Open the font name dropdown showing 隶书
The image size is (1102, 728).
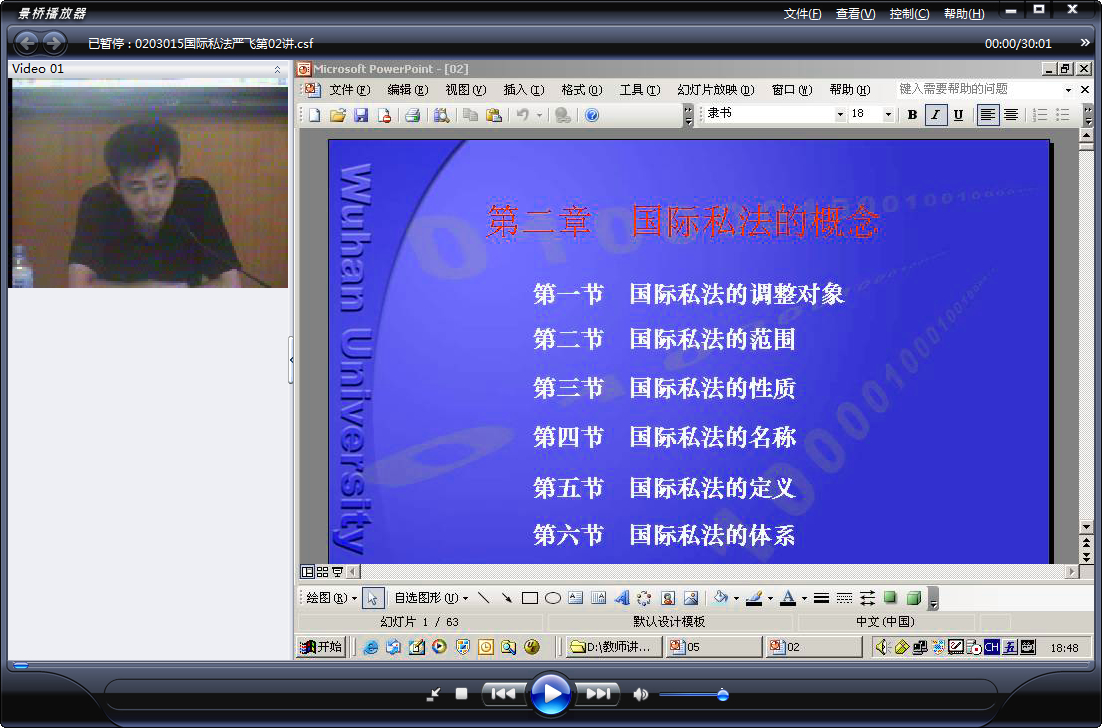840,115
